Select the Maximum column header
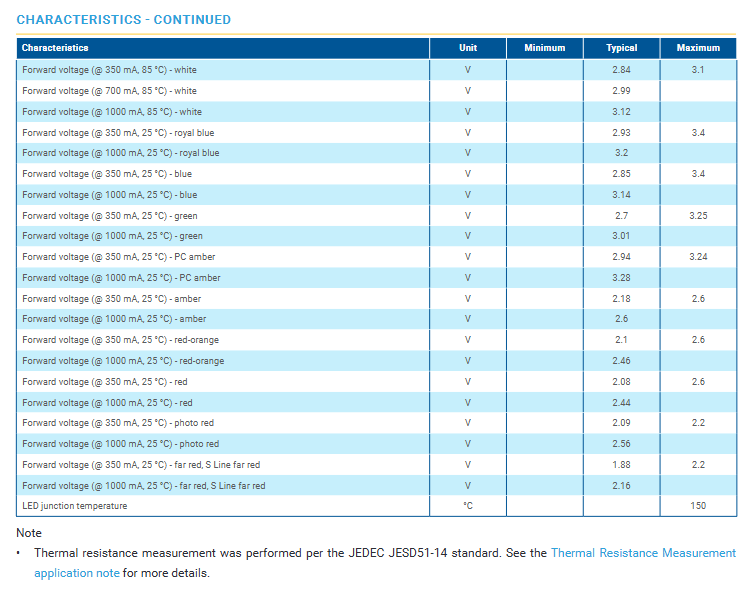 [x=698, y=48]
